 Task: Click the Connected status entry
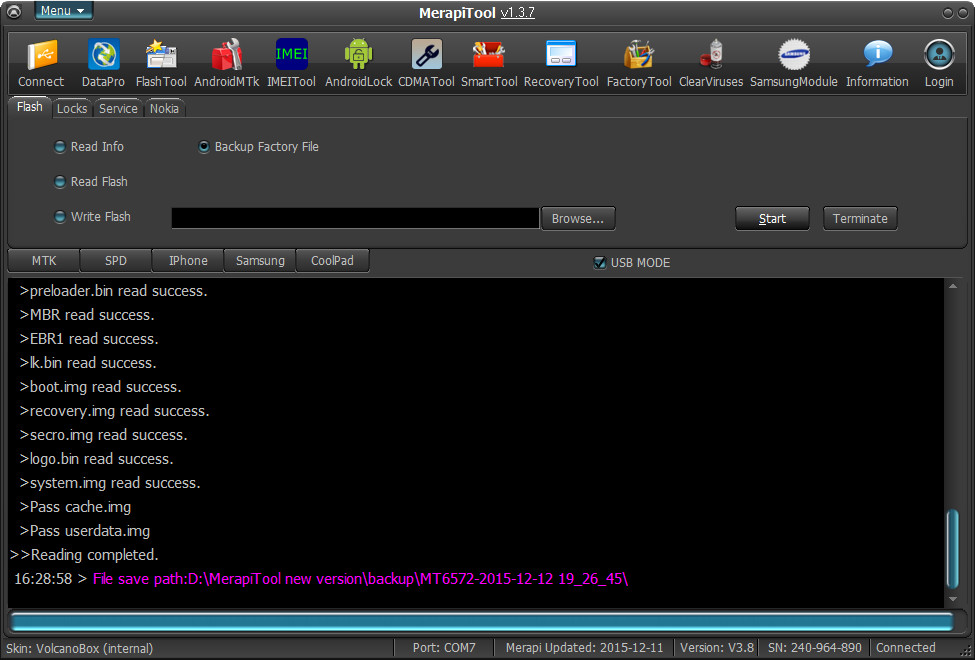tap(905, 648)
